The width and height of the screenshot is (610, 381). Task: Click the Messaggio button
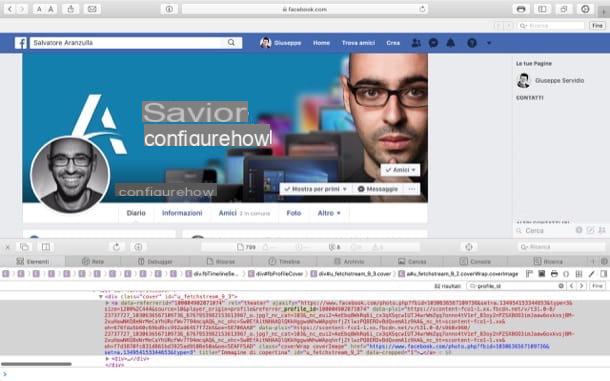pos(378,189)
